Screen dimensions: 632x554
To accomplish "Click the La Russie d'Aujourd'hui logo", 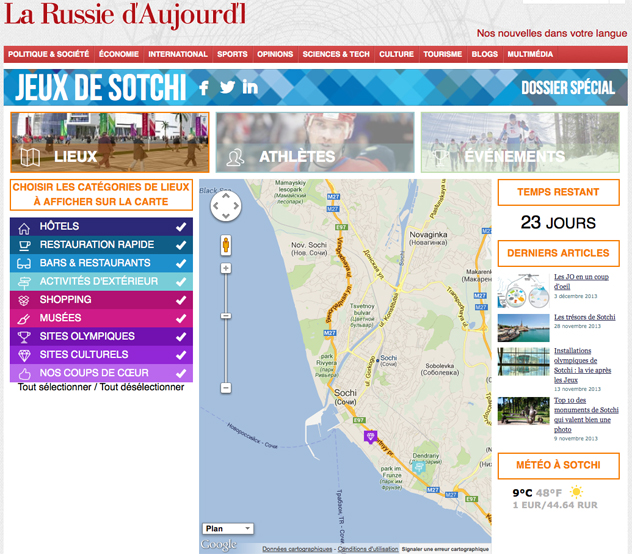I will point(125,15).
